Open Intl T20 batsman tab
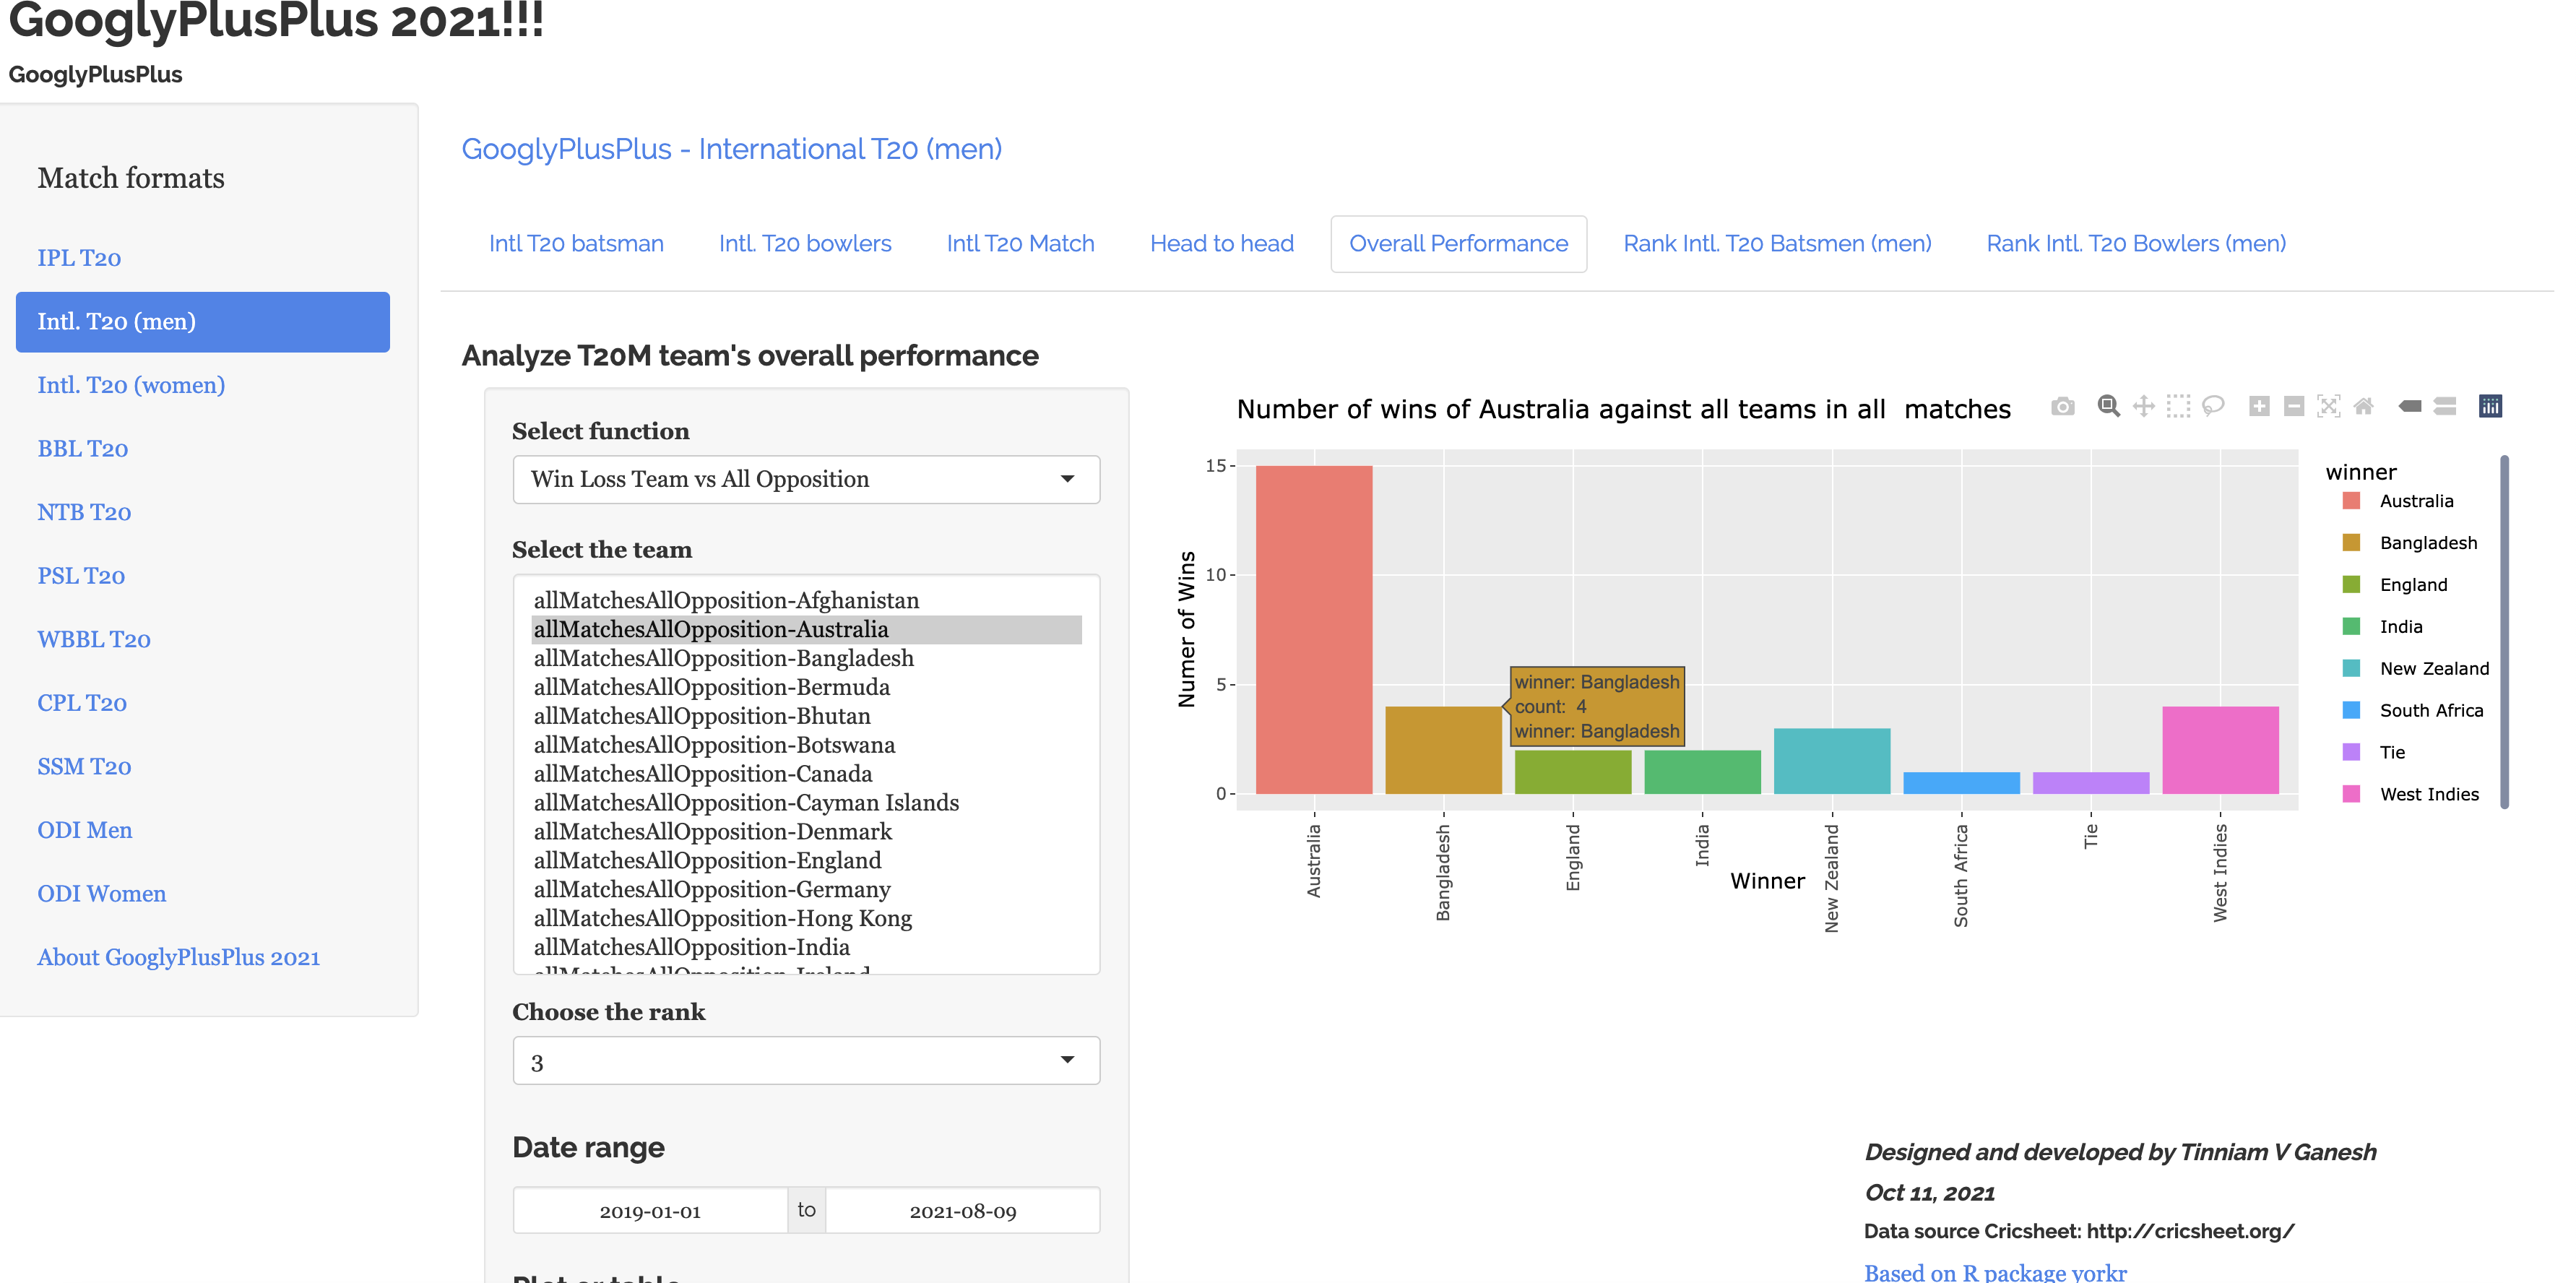Viewport: 2576px width, 1283px height. [x=576, y=244]
